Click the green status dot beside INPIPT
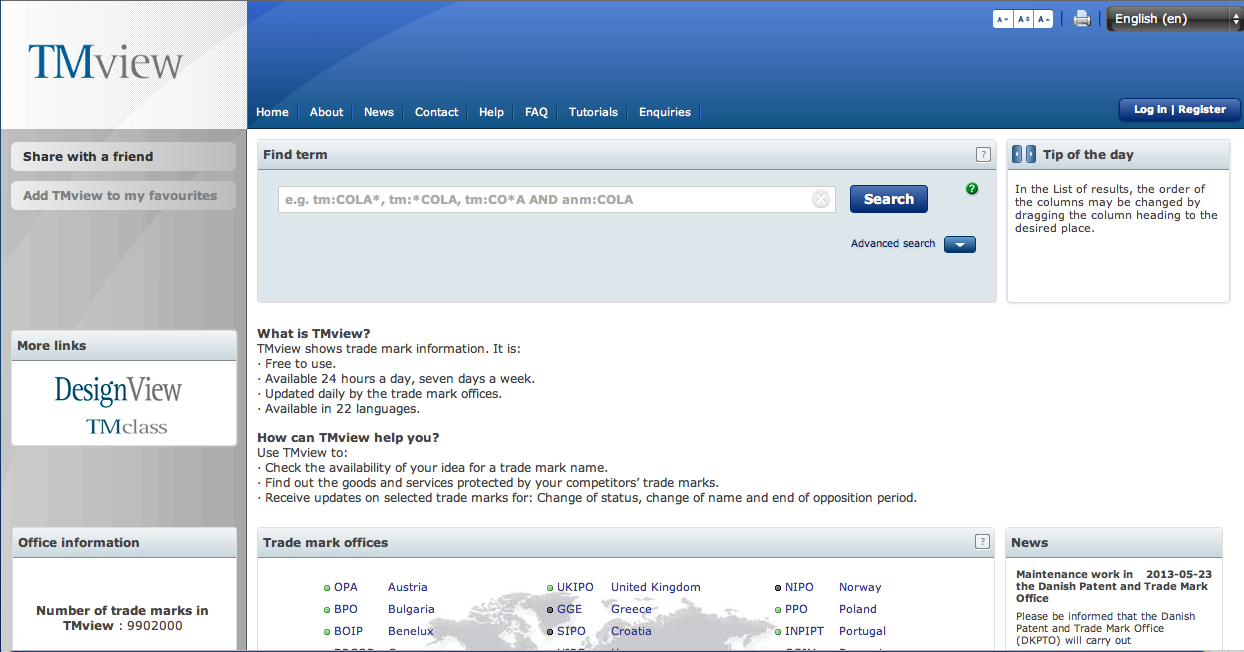Viewport: 1244px width, 652px height. pyautogui.click(x=778, y=632)
